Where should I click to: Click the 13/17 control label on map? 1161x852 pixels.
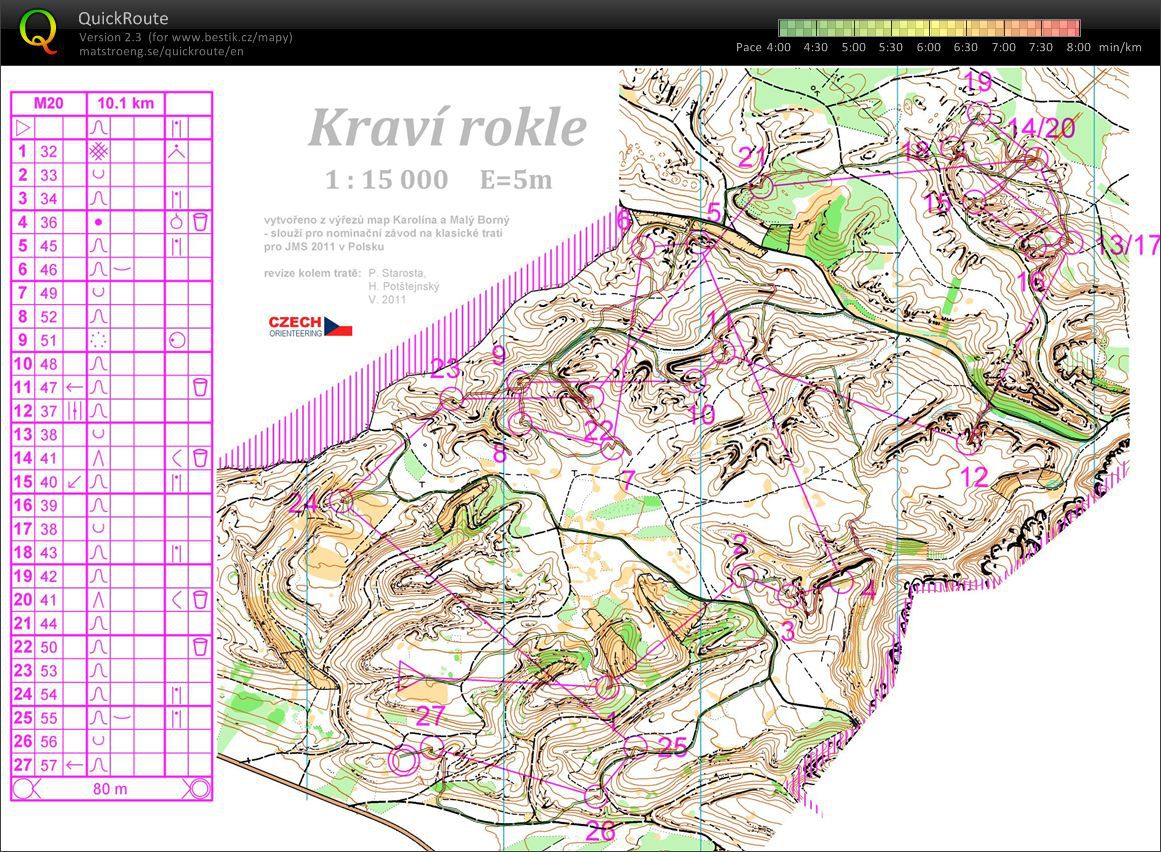tap(1128, 244)
